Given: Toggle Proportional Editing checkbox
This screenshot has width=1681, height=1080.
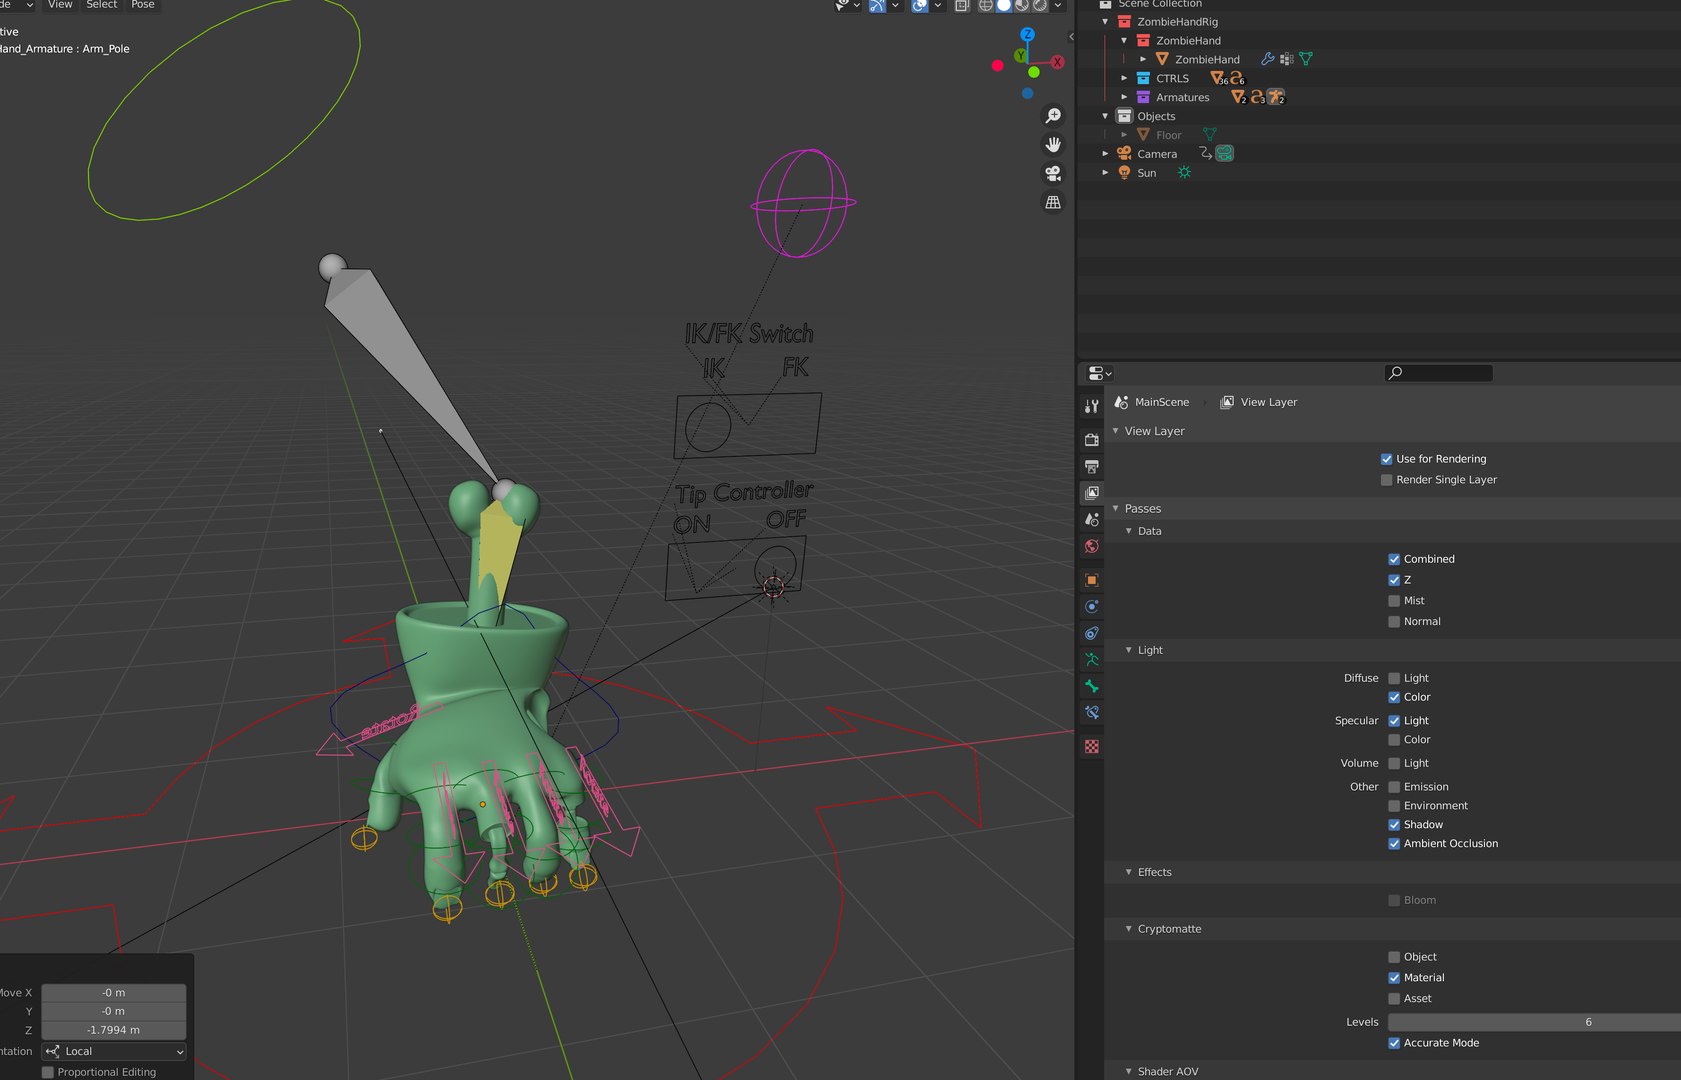Looking at the screenshot, I should tap(47, 1072).
